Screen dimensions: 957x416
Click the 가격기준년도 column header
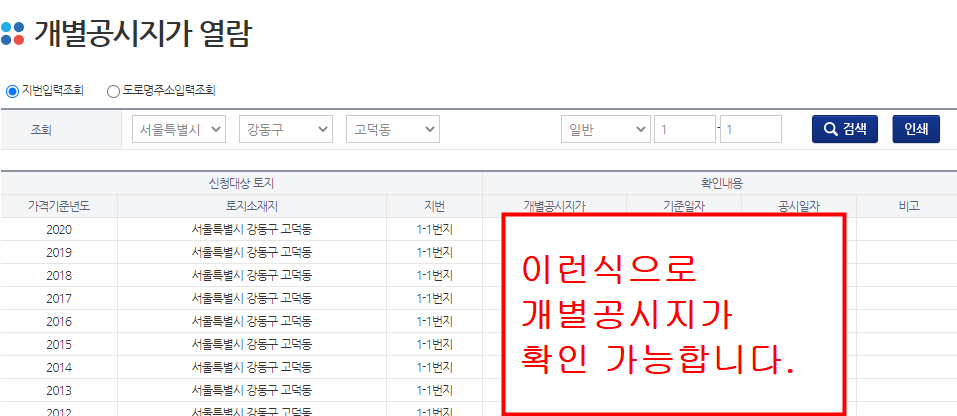click(x=59, y=206)
